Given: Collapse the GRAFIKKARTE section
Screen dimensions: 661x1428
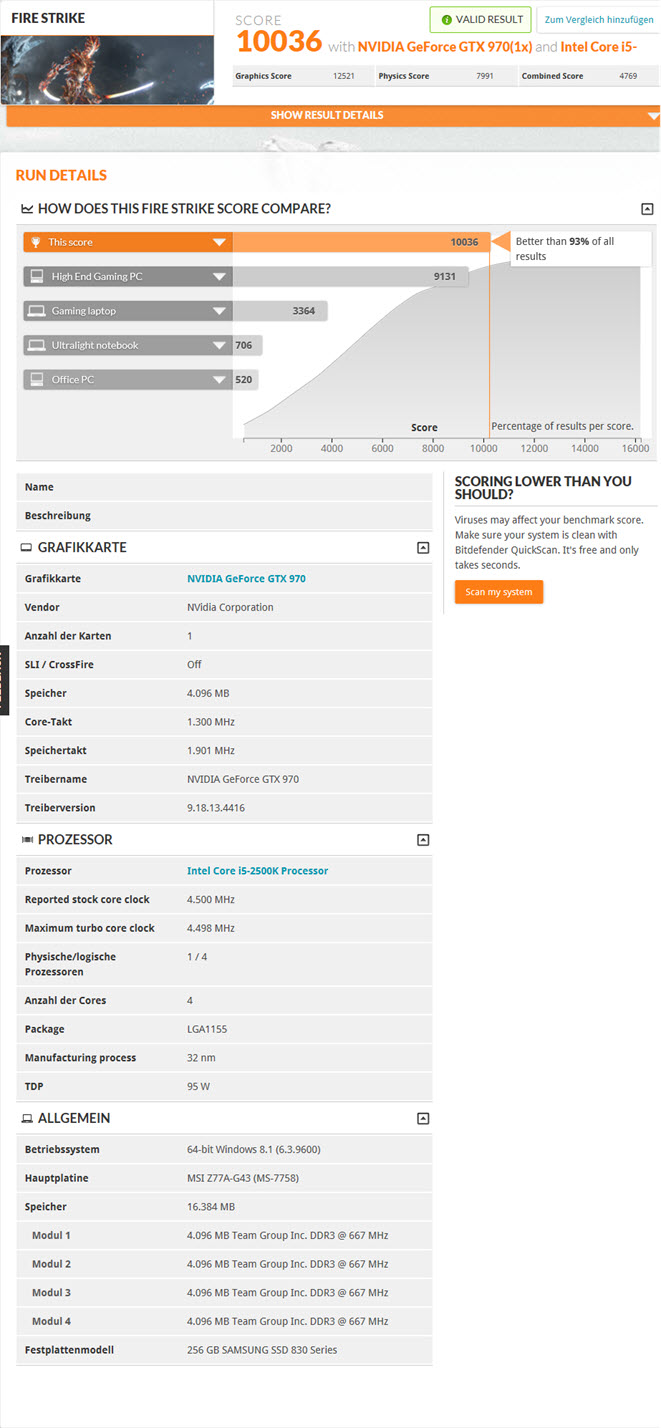Looking at the screenshot, I should (423, 548).
